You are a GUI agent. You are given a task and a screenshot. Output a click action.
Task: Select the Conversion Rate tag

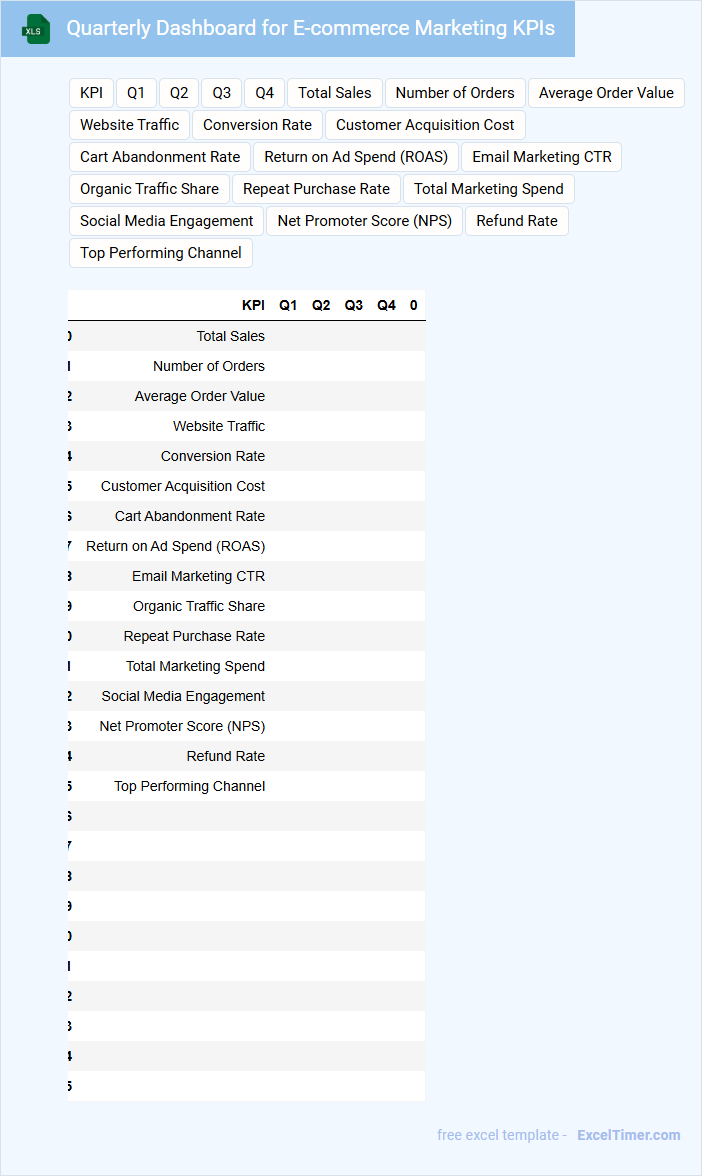click(257, 125)
